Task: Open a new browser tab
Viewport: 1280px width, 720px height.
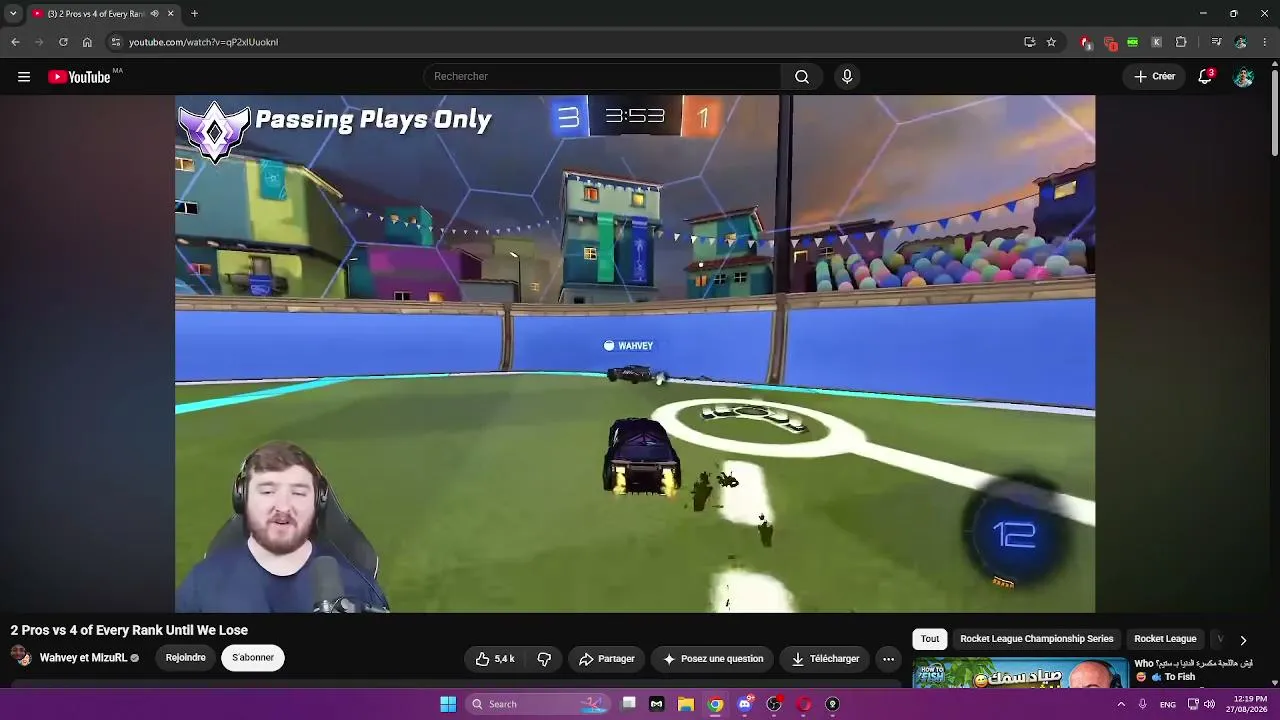Action: (x=194, y=14)
